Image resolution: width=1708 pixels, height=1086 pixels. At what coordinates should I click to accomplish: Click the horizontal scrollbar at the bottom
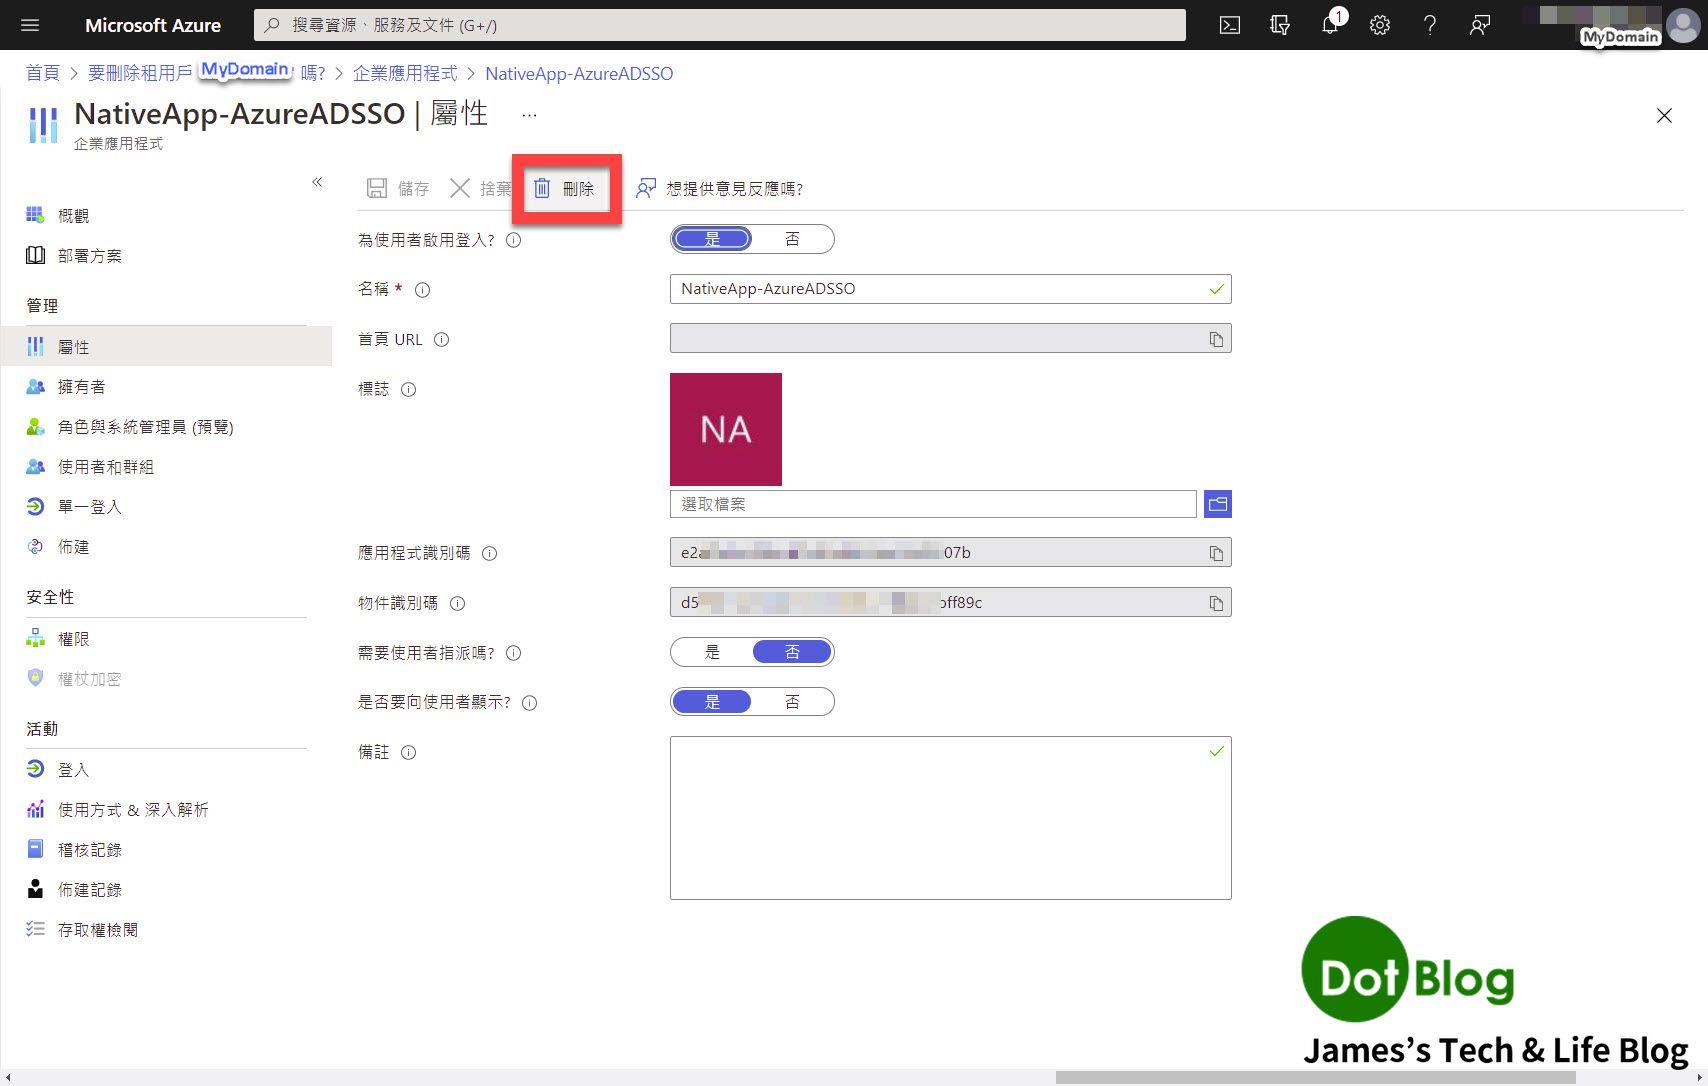(1315, 1077)
